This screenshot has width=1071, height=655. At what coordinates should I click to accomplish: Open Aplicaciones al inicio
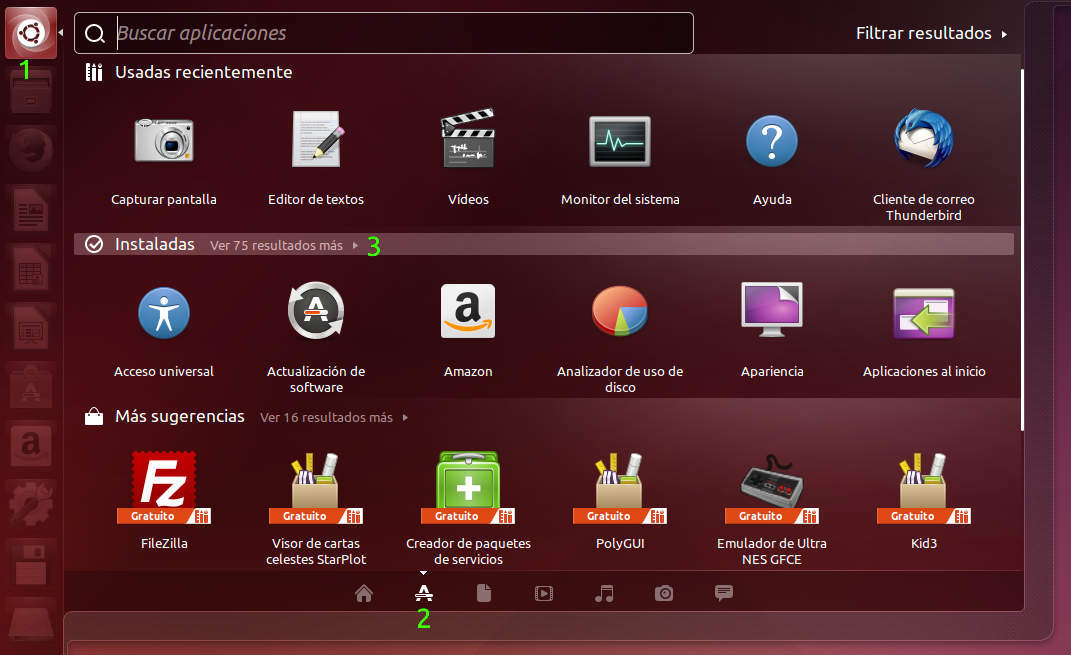pyautogui.click(x=923, y=313)
